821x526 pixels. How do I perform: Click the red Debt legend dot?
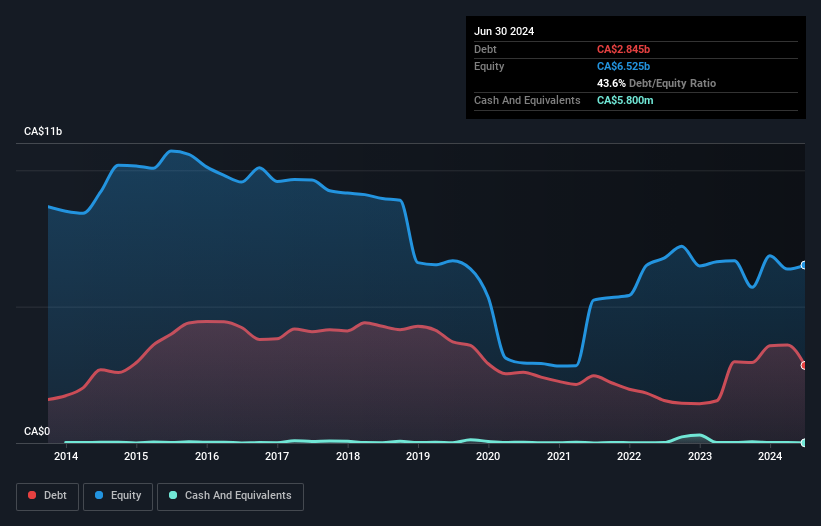pyautogui.click(x=32, y=495)
